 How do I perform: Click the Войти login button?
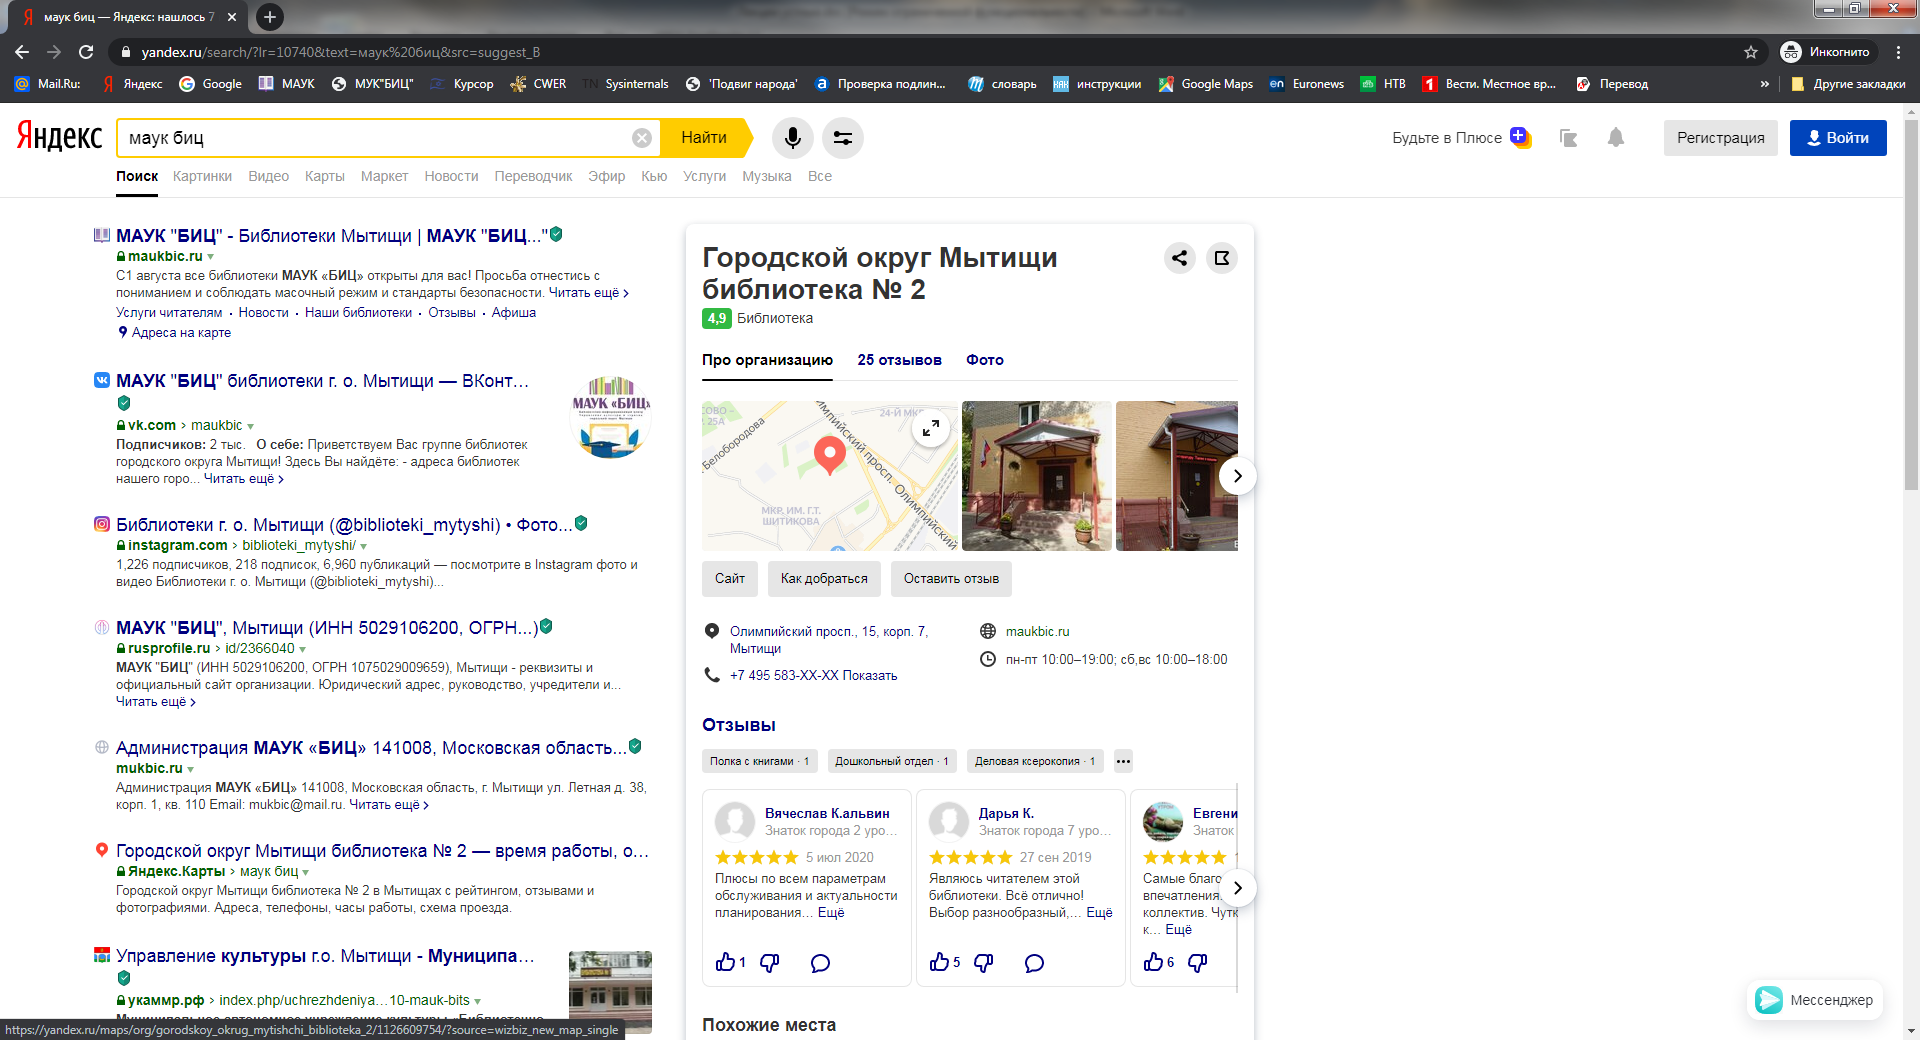(x=1838, y=138)
